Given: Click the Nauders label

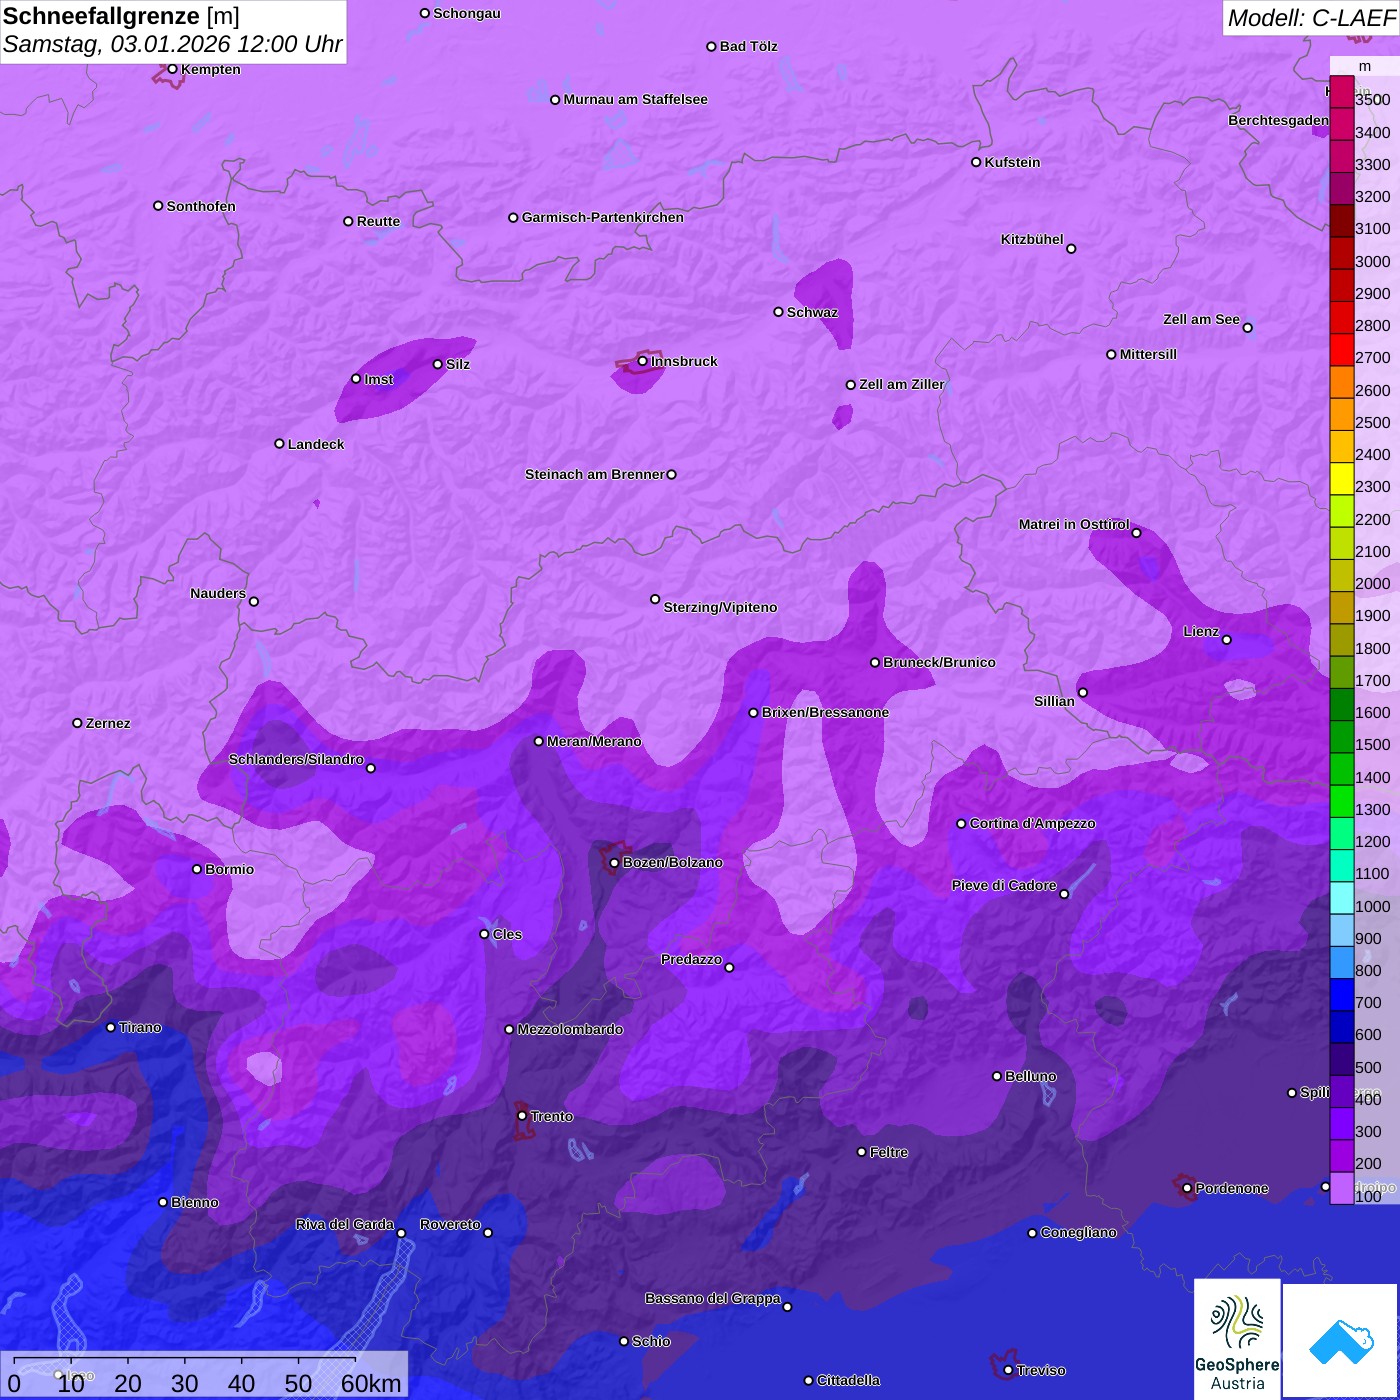Looking at the screenshot, I should 218,593.
